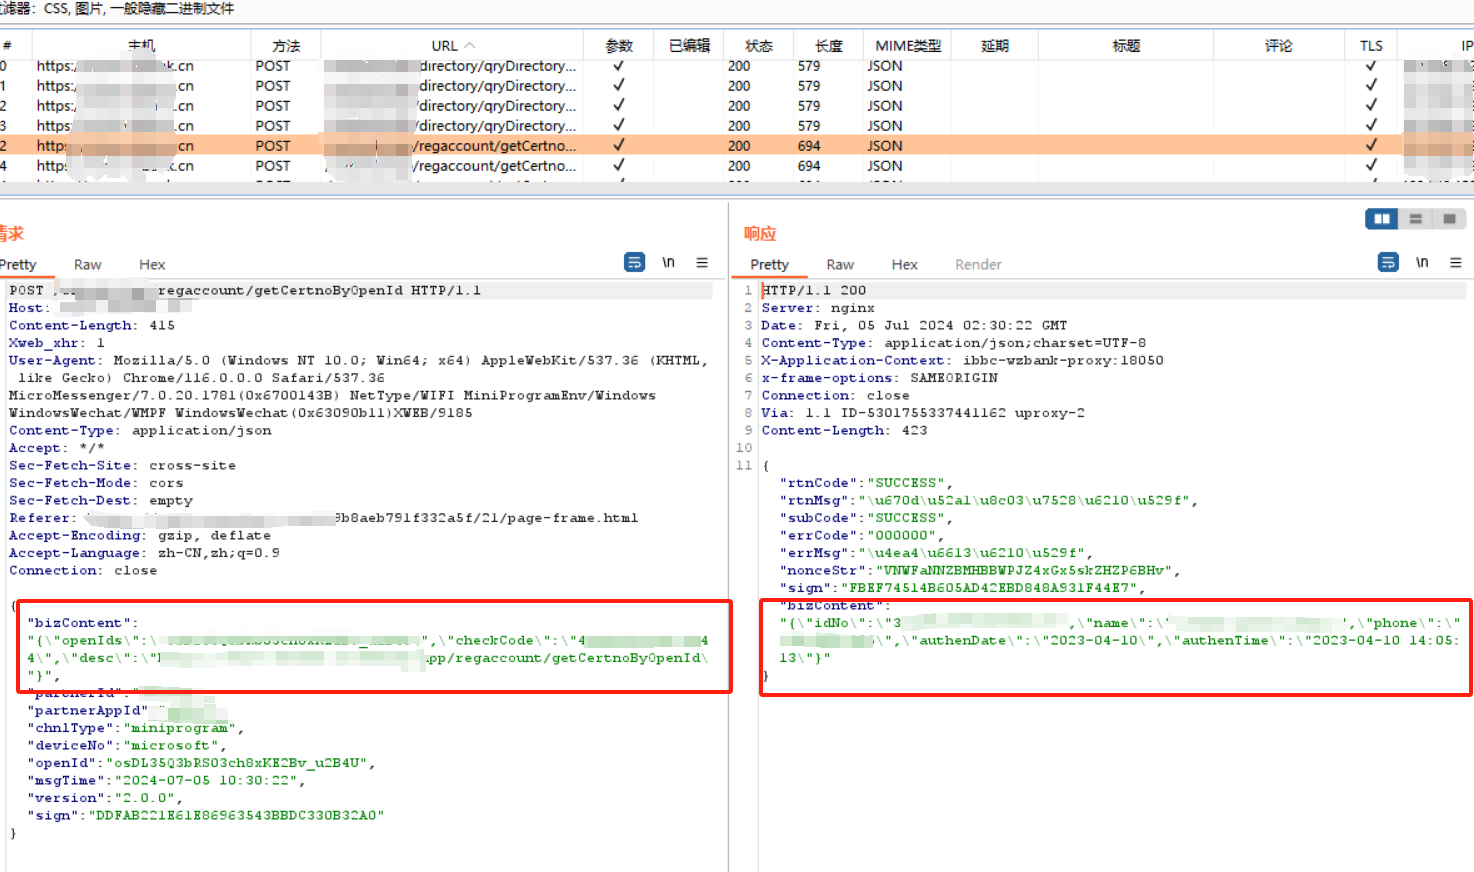
Task: Sort by URL using the header arrow
Action: tap(470, 46)
